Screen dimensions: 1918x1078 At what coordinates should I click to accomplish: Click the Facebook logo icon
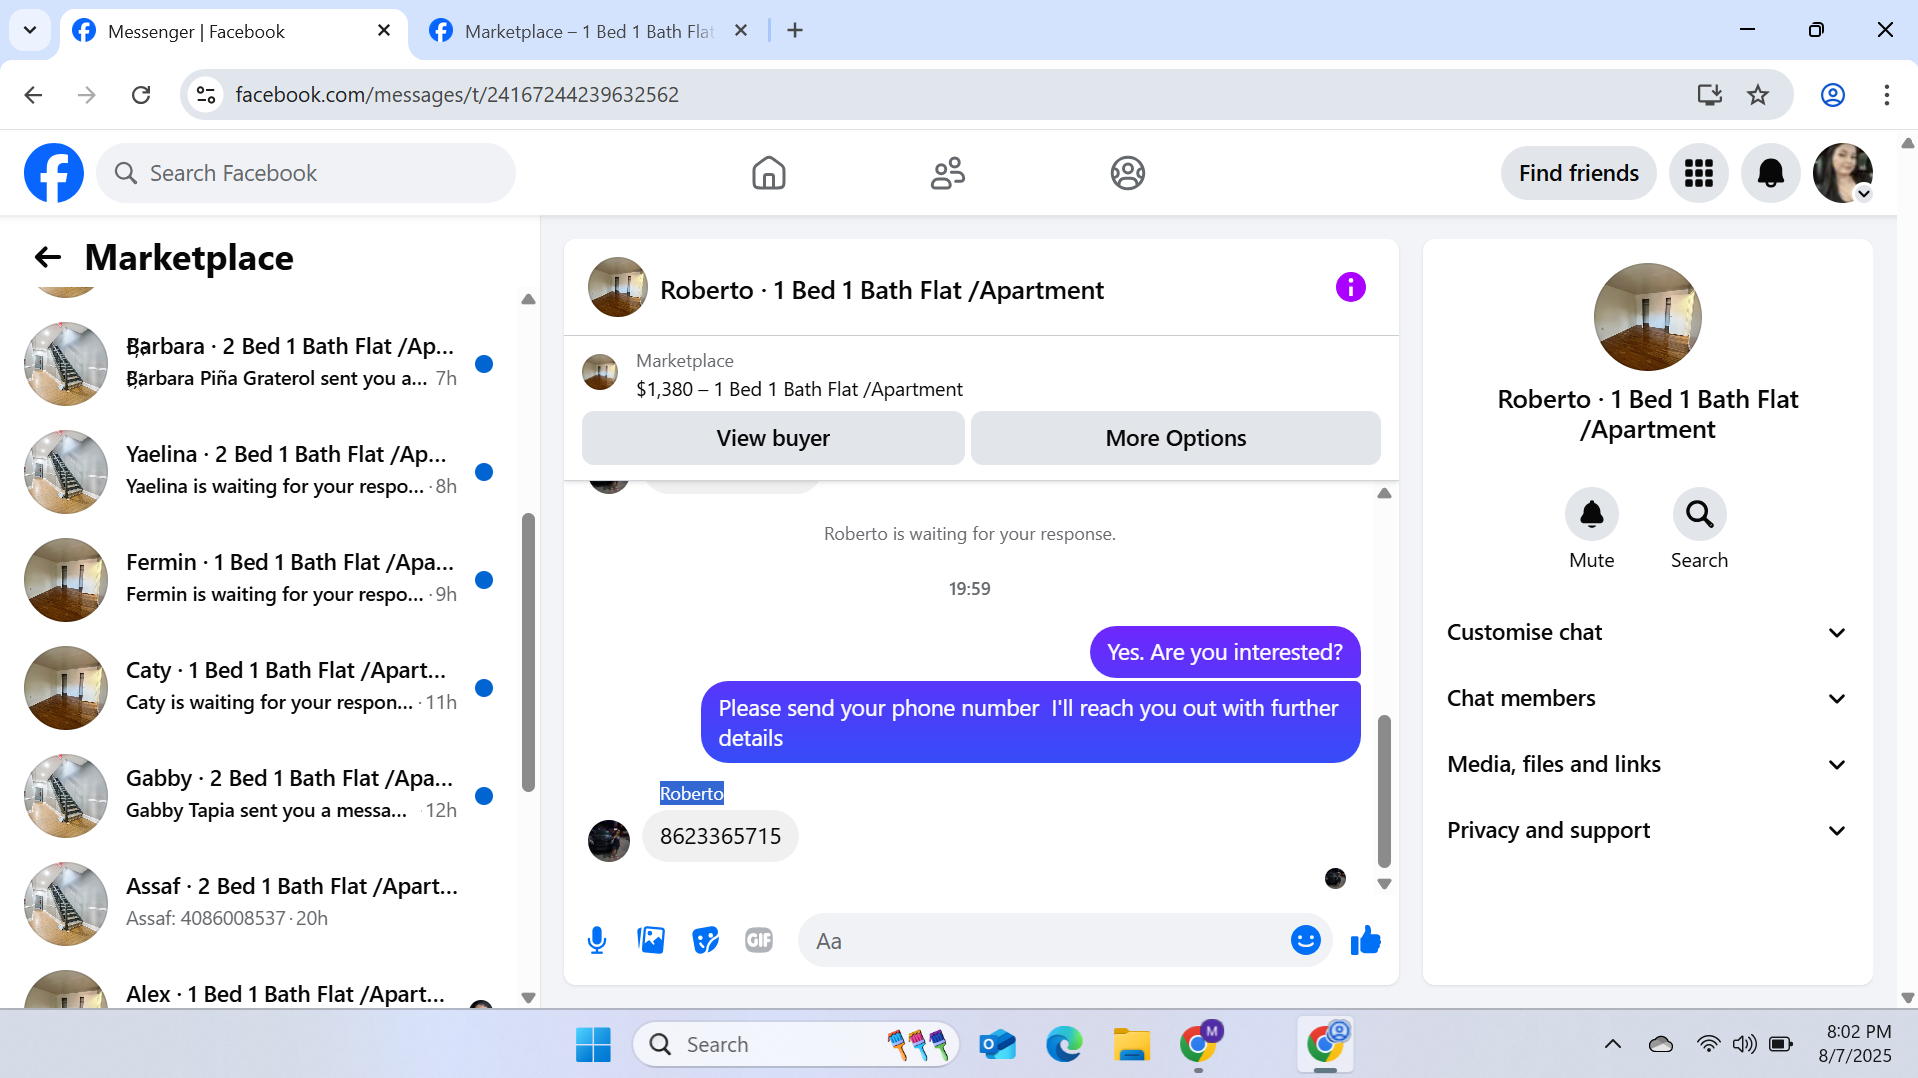pos(54,173)
